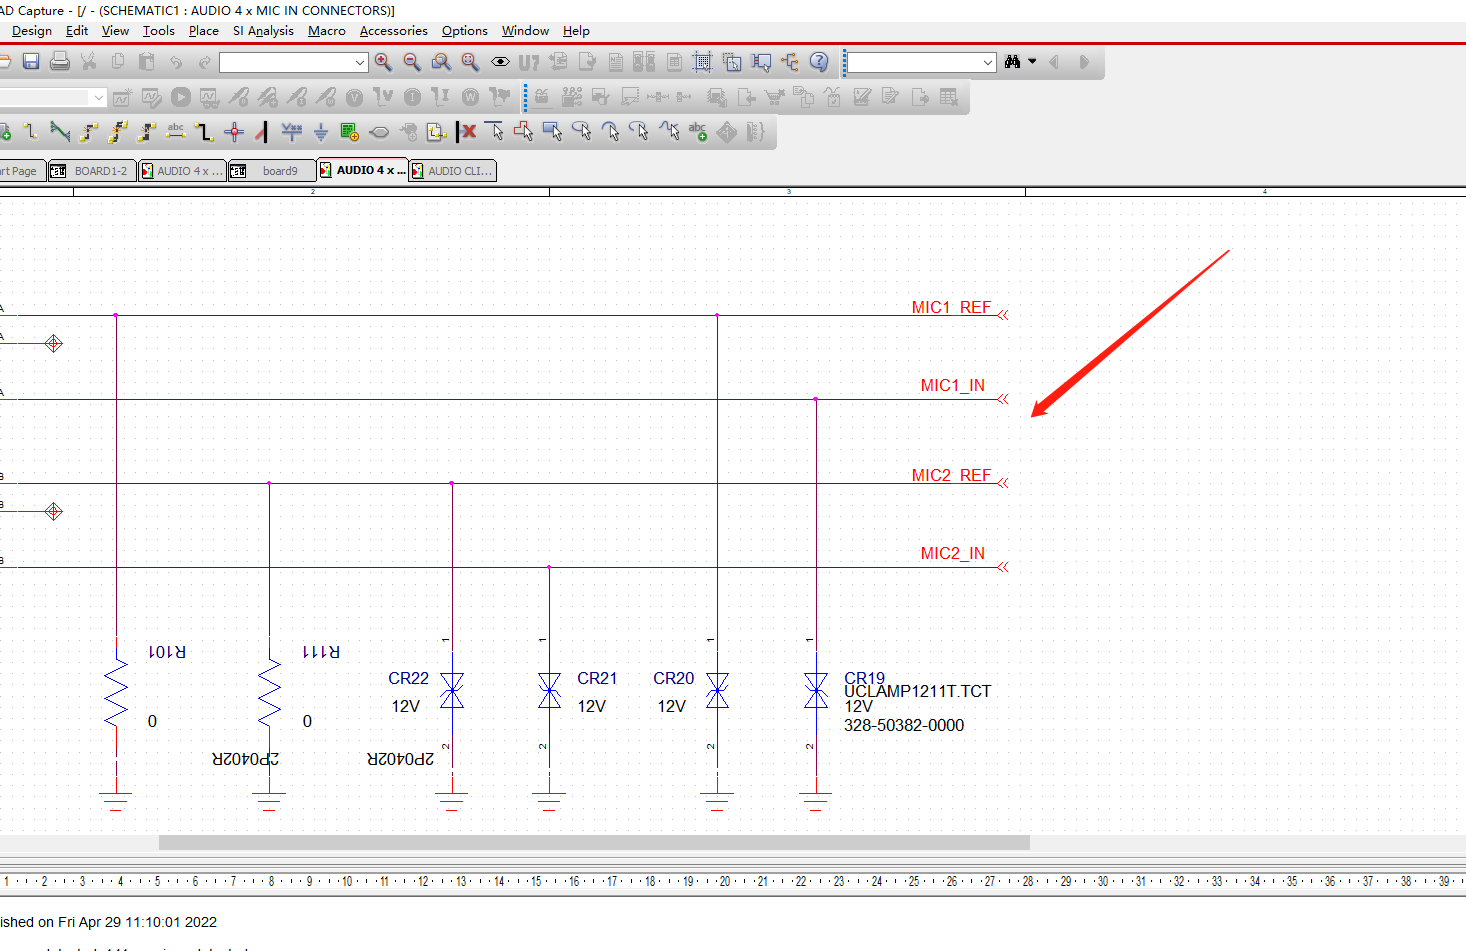Select the Place Line tool
The image size is (1466, 951).
click(495, 132)
